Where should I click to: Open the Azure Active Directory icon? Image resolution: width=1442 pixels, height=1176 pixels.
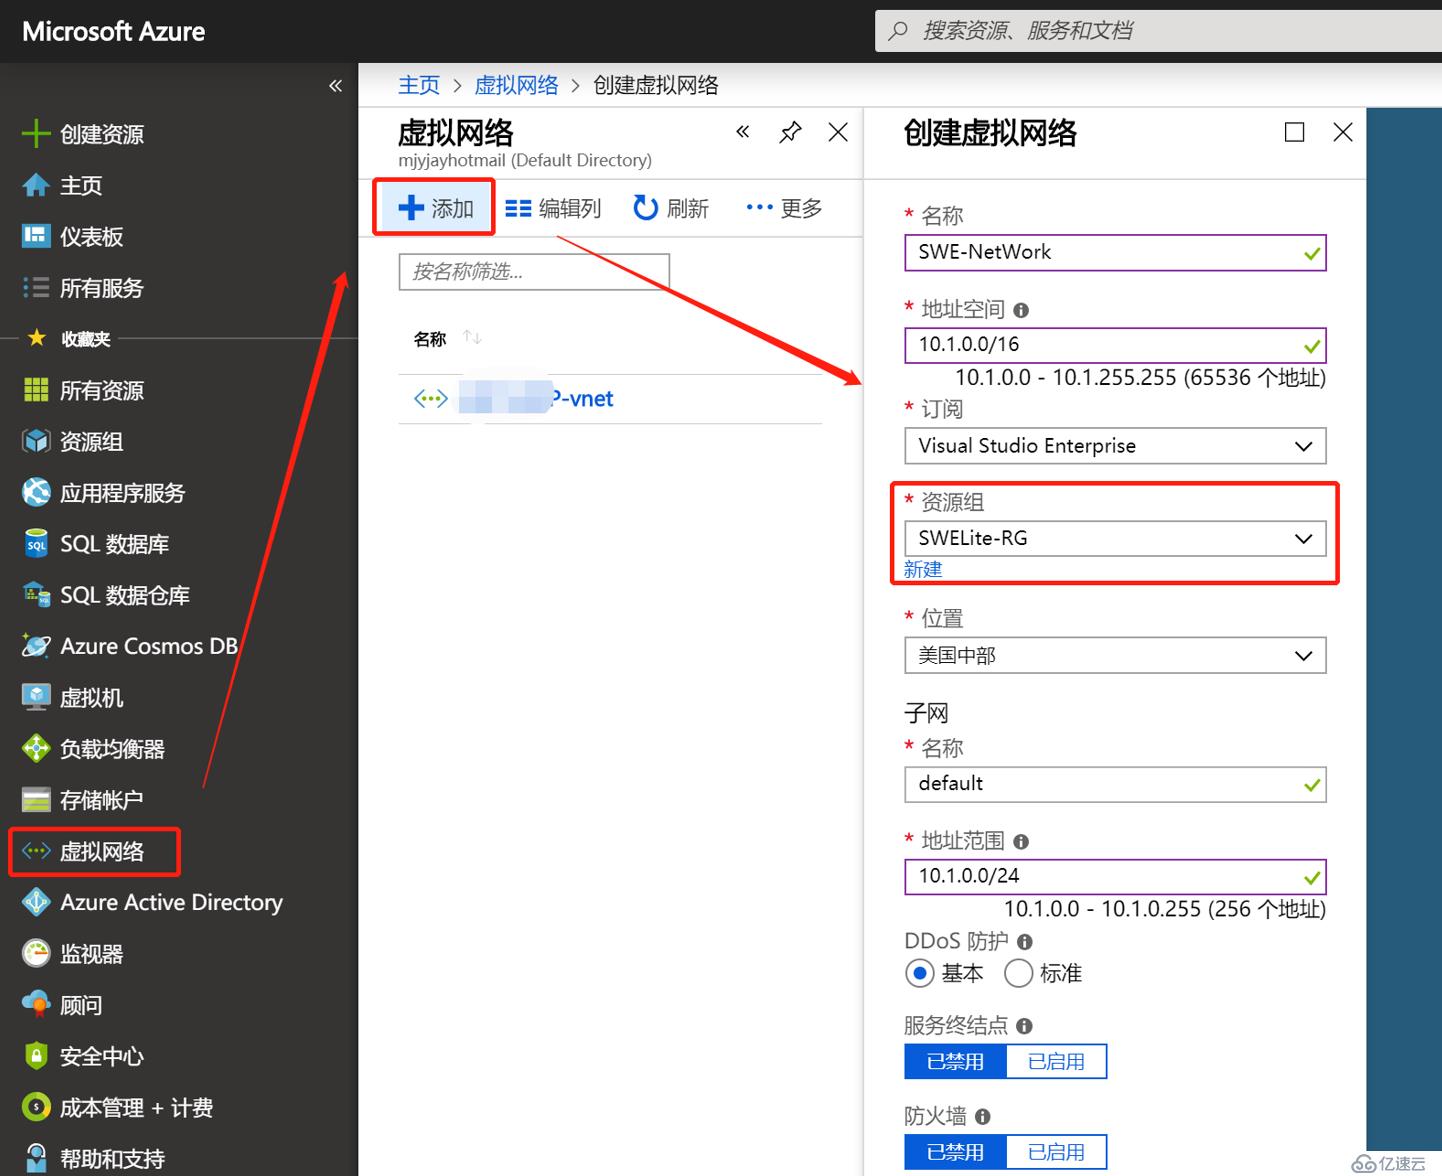(x=36, y=902)
